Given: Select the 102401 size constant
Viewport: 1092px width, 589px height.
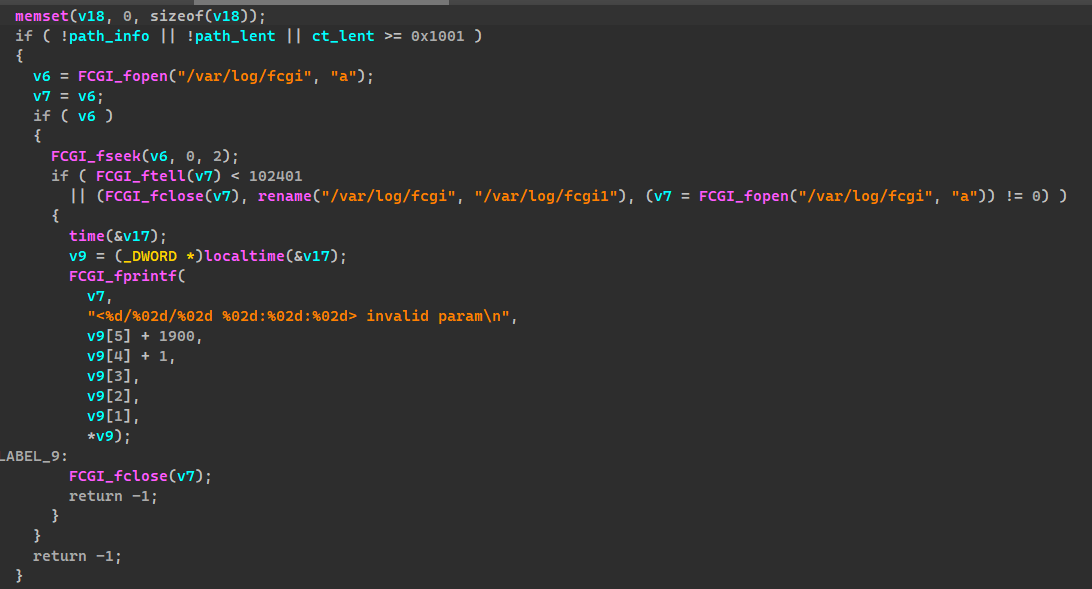Looking at the screenshot, I should (275, 176).
